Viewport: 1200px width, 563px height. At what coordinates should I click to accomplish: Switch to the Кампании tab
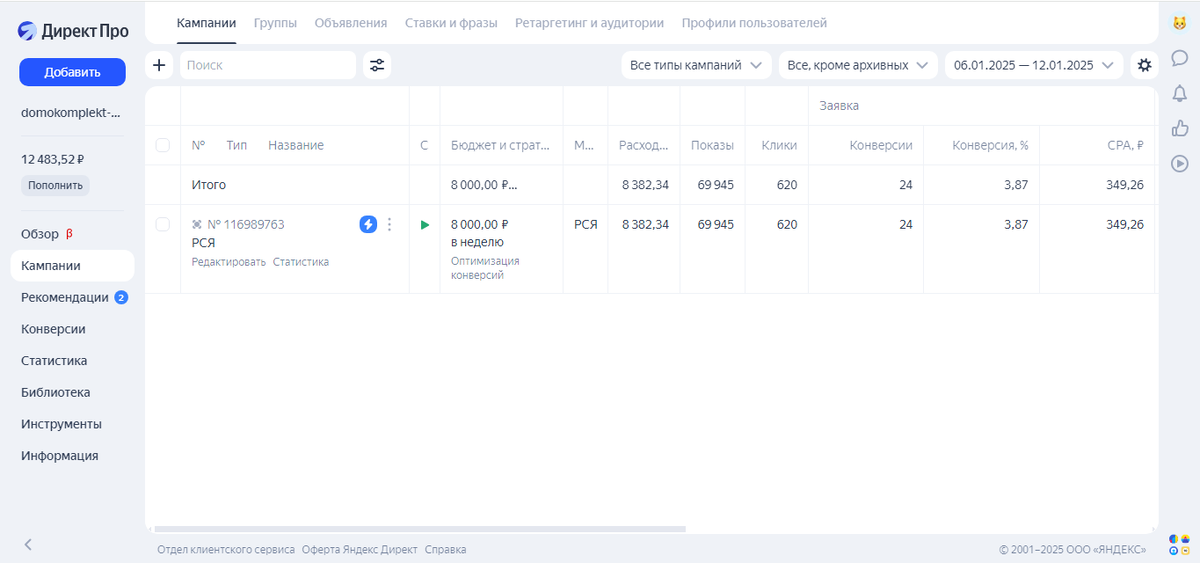pyautogui.click(x=206, y=23)
